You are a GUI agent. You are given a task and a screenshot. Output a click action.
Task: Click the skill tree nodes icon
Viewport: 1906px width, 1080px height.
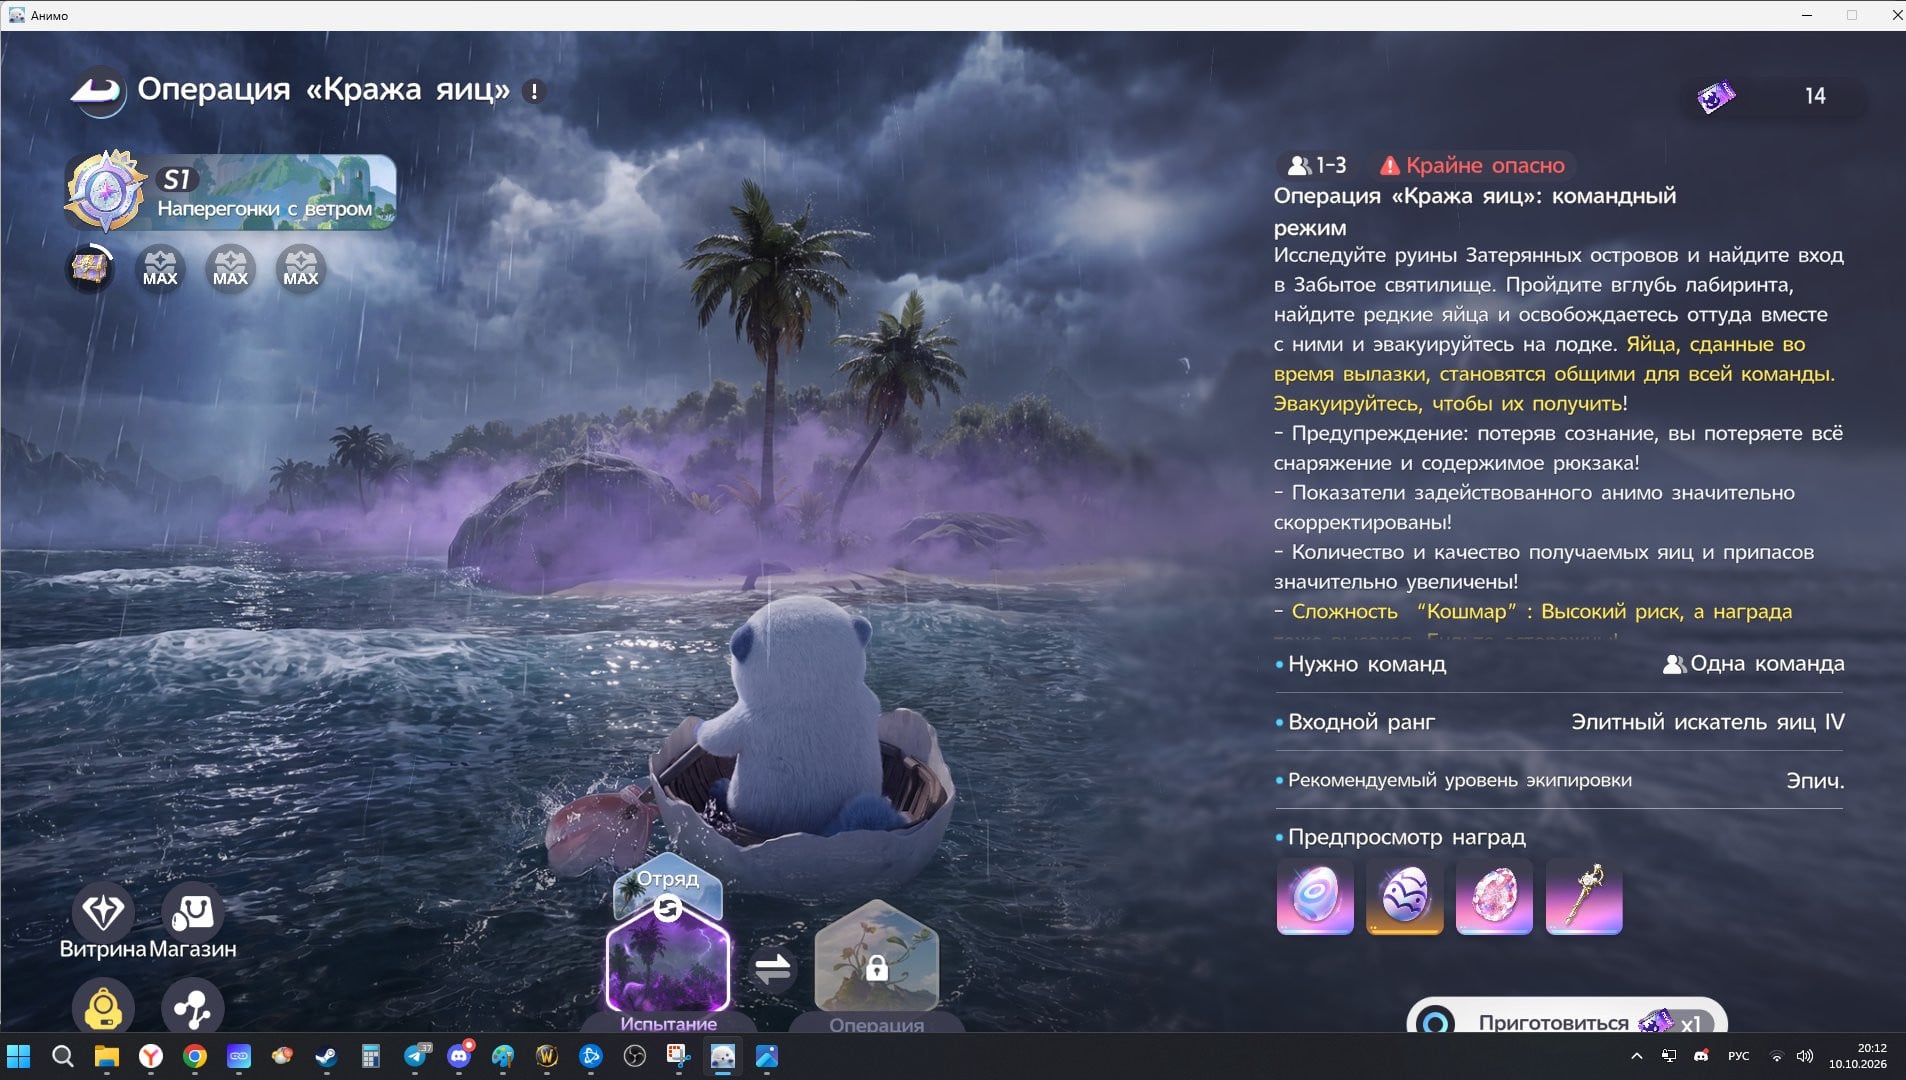pyautogui.click(x=193, y=1007)
